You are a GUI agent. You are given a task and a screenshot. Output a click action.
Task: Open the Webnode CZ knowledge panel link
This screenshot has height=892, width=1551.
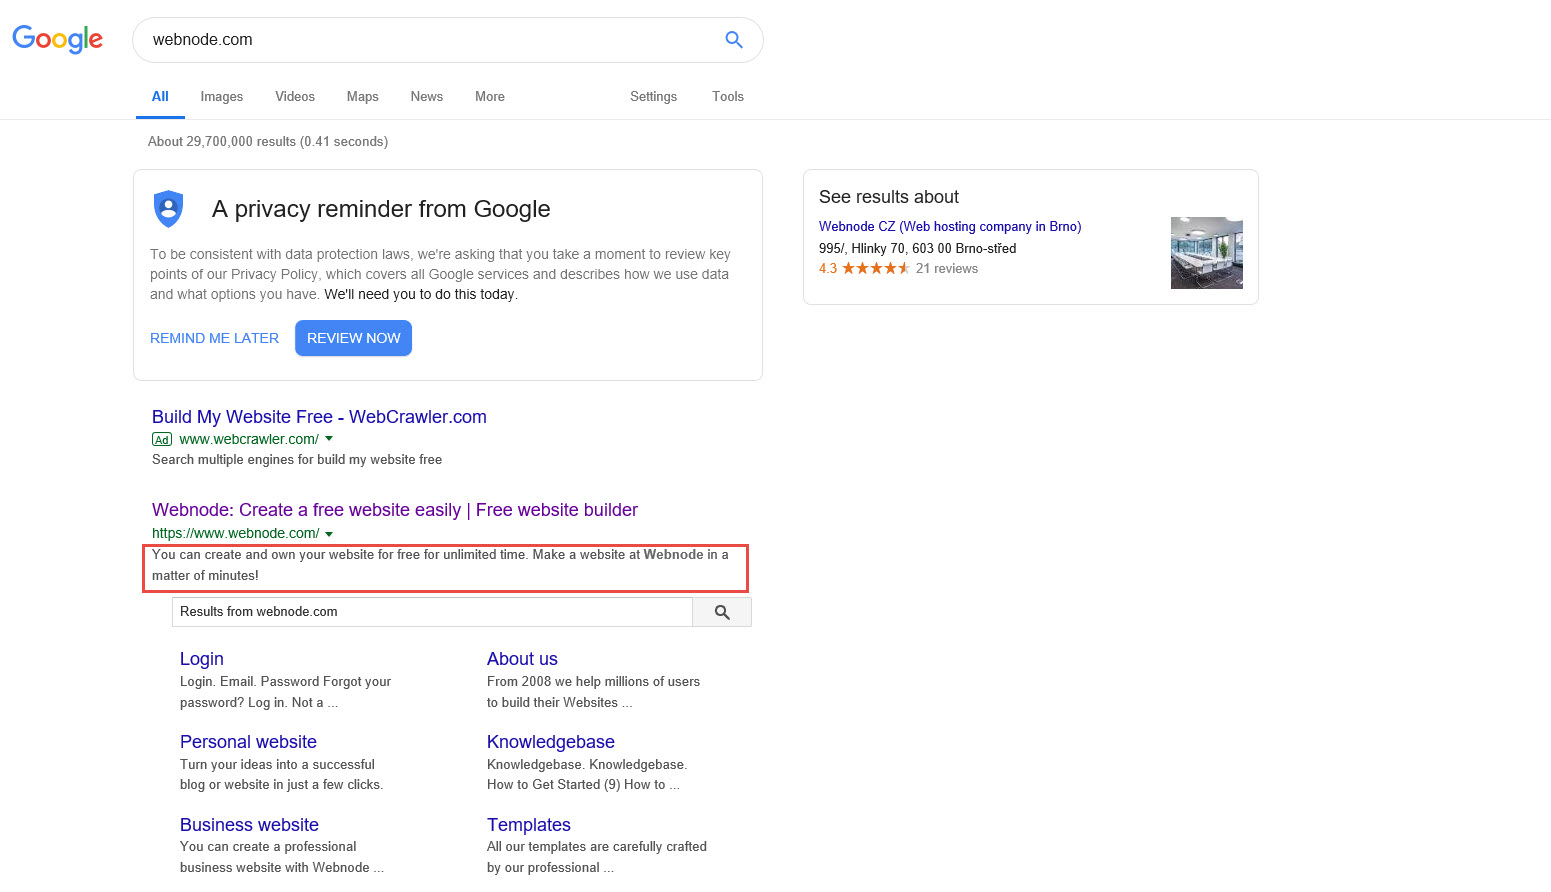[950, 227]
